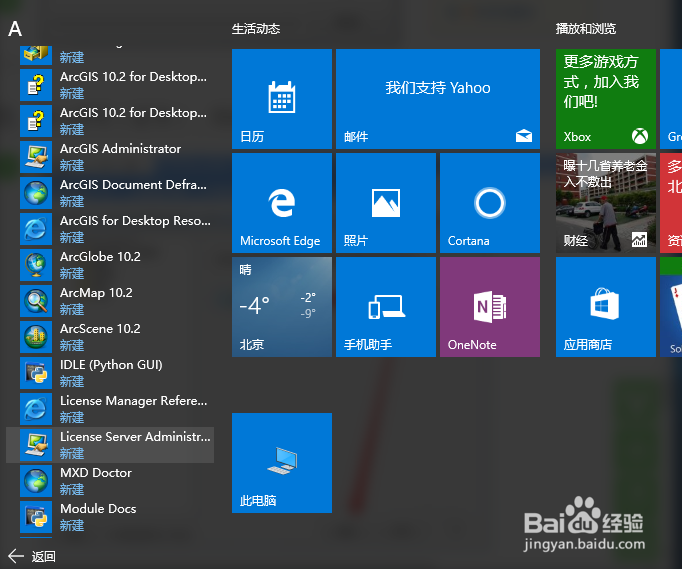Open the Calendar (日历) tile
Image resolution: width=682 pixels, height=569 pixels.
[282, 99]
